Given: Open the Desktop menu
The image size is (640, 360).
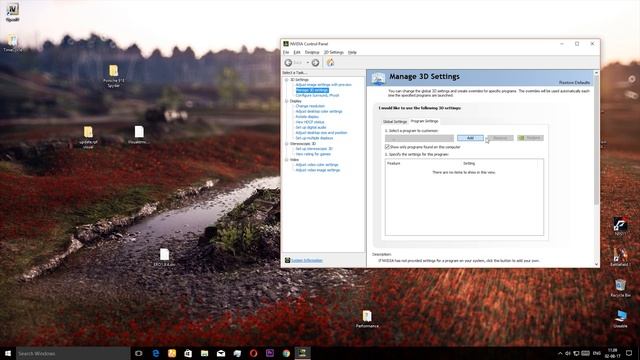Looking at the screenshot, I should pos(312,52).
